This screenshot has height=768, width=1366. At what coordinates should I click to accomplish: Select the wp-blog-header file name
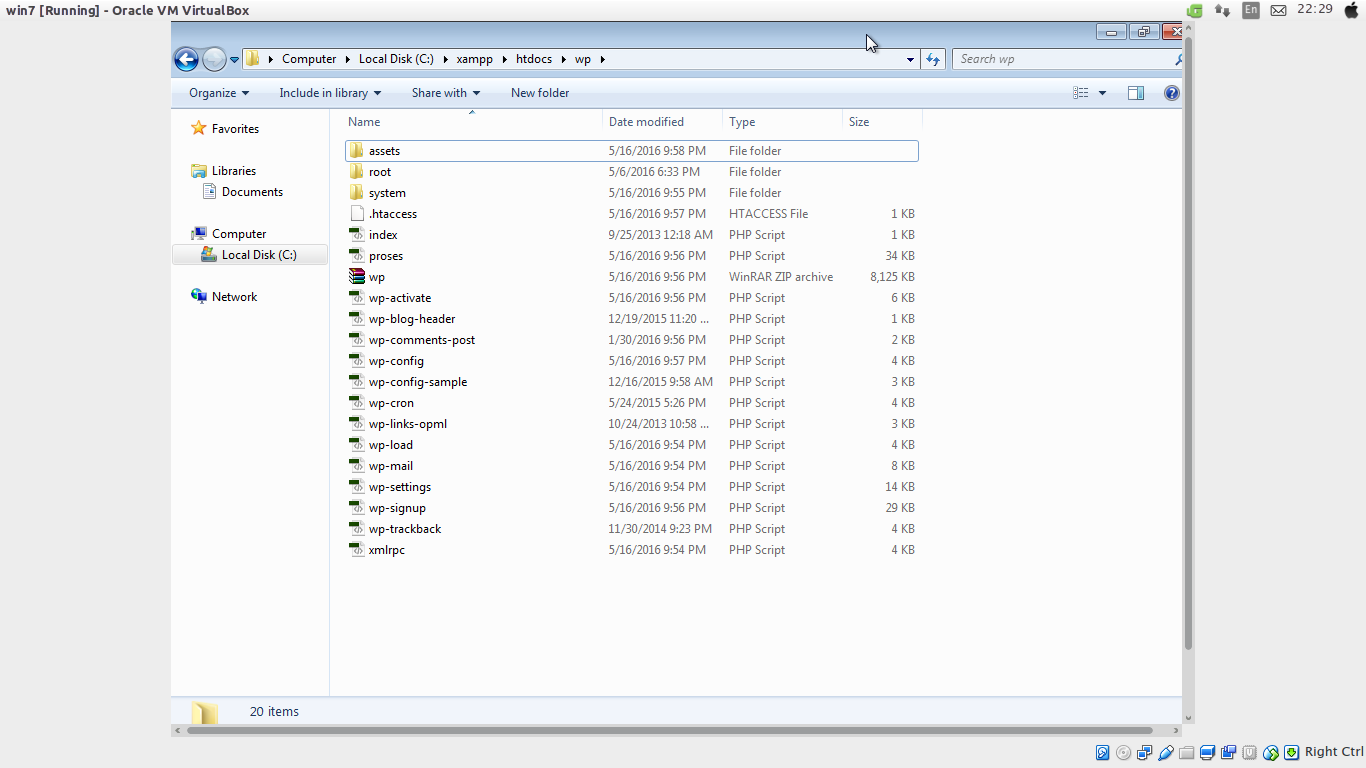coord(412,319)
